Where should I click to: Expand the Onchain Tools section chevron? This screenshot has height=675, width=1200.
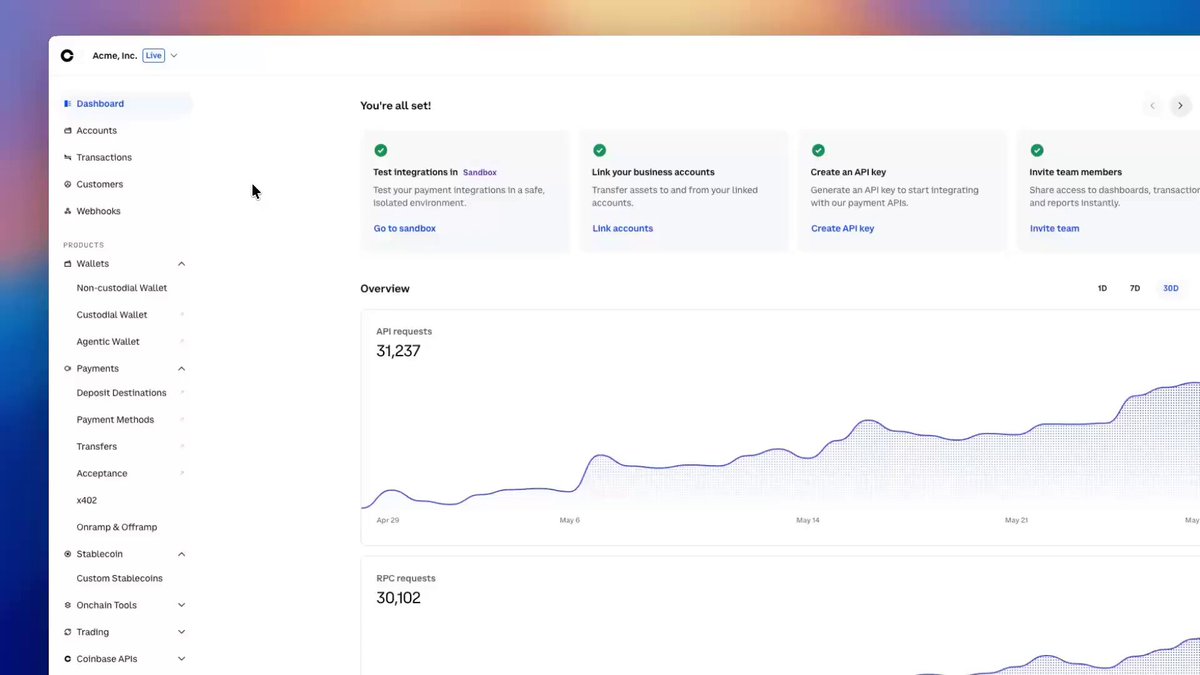coord(181,606)
